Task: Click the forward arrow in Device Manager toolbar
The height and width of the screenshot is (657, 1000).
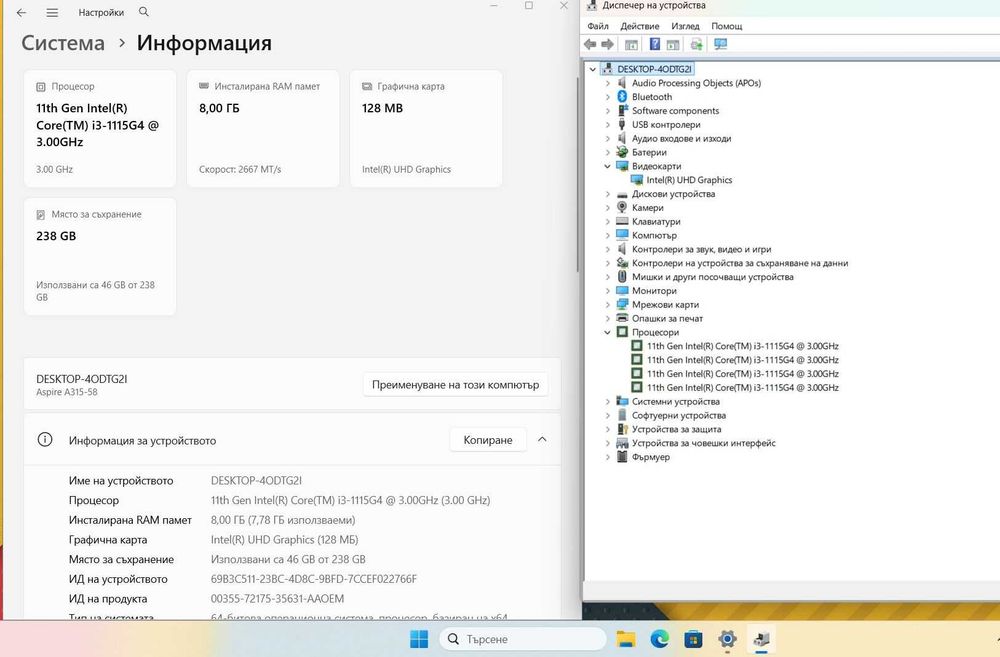Action: pos(608,44)
